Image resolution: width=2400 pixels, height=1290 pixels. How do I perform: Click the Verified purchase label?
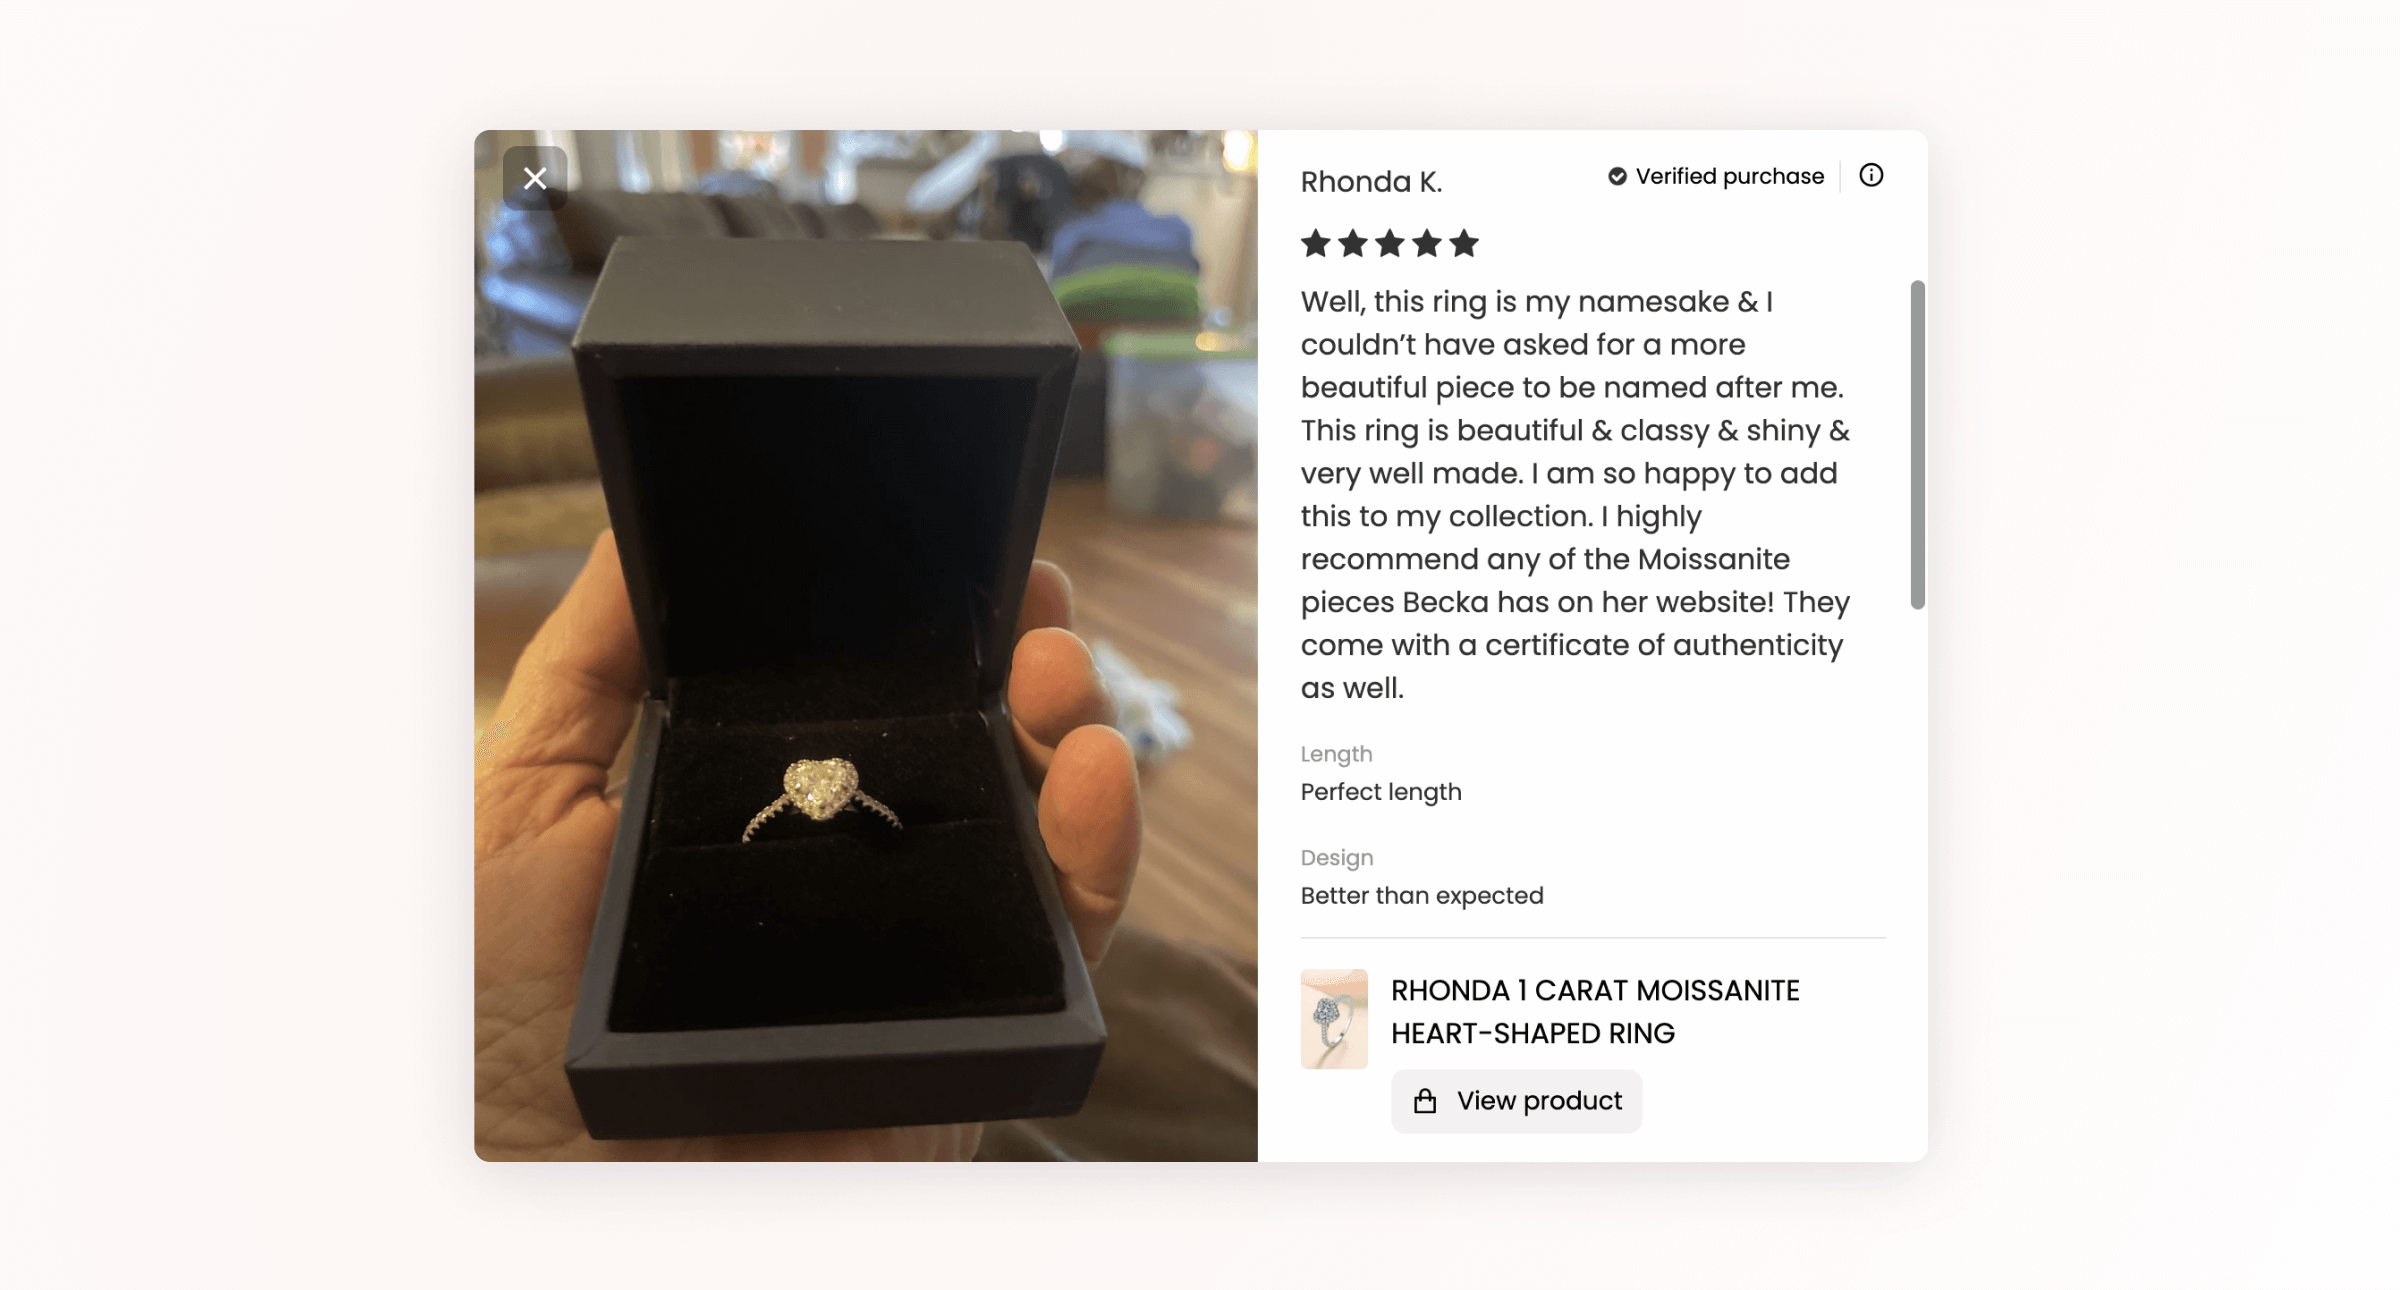[1730, 176]
